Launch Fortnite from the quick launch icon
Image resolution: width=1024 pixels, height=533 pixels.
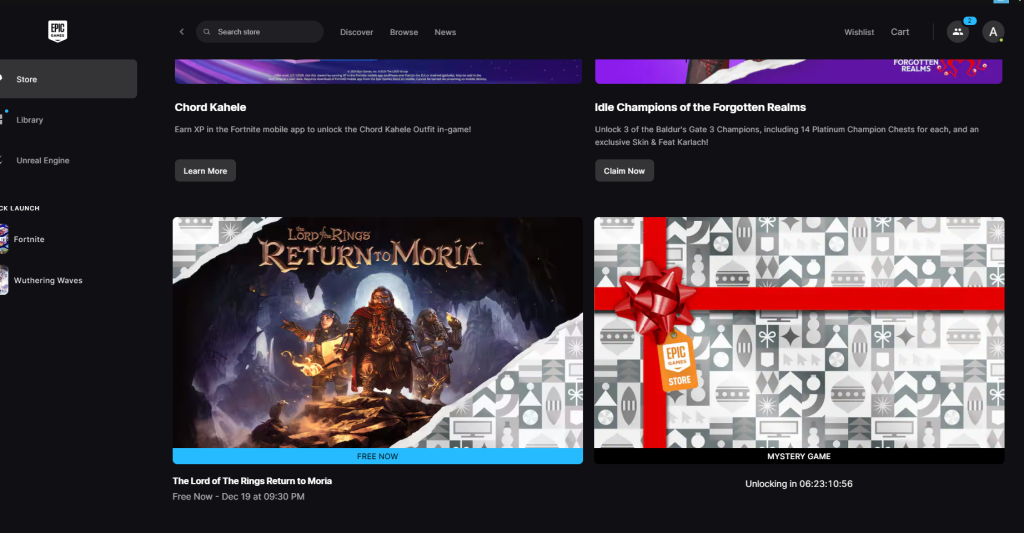tap(4, 239)
